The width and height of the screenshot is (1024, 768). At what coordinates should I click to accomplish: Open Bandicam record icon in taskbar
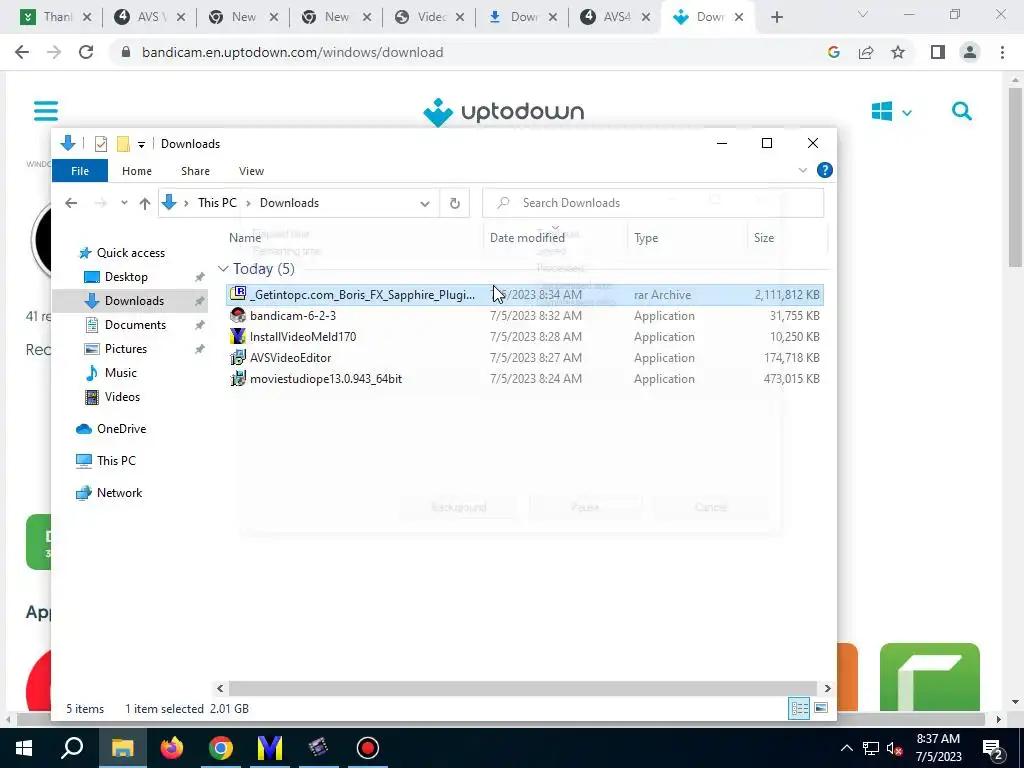tap(368, 748)
